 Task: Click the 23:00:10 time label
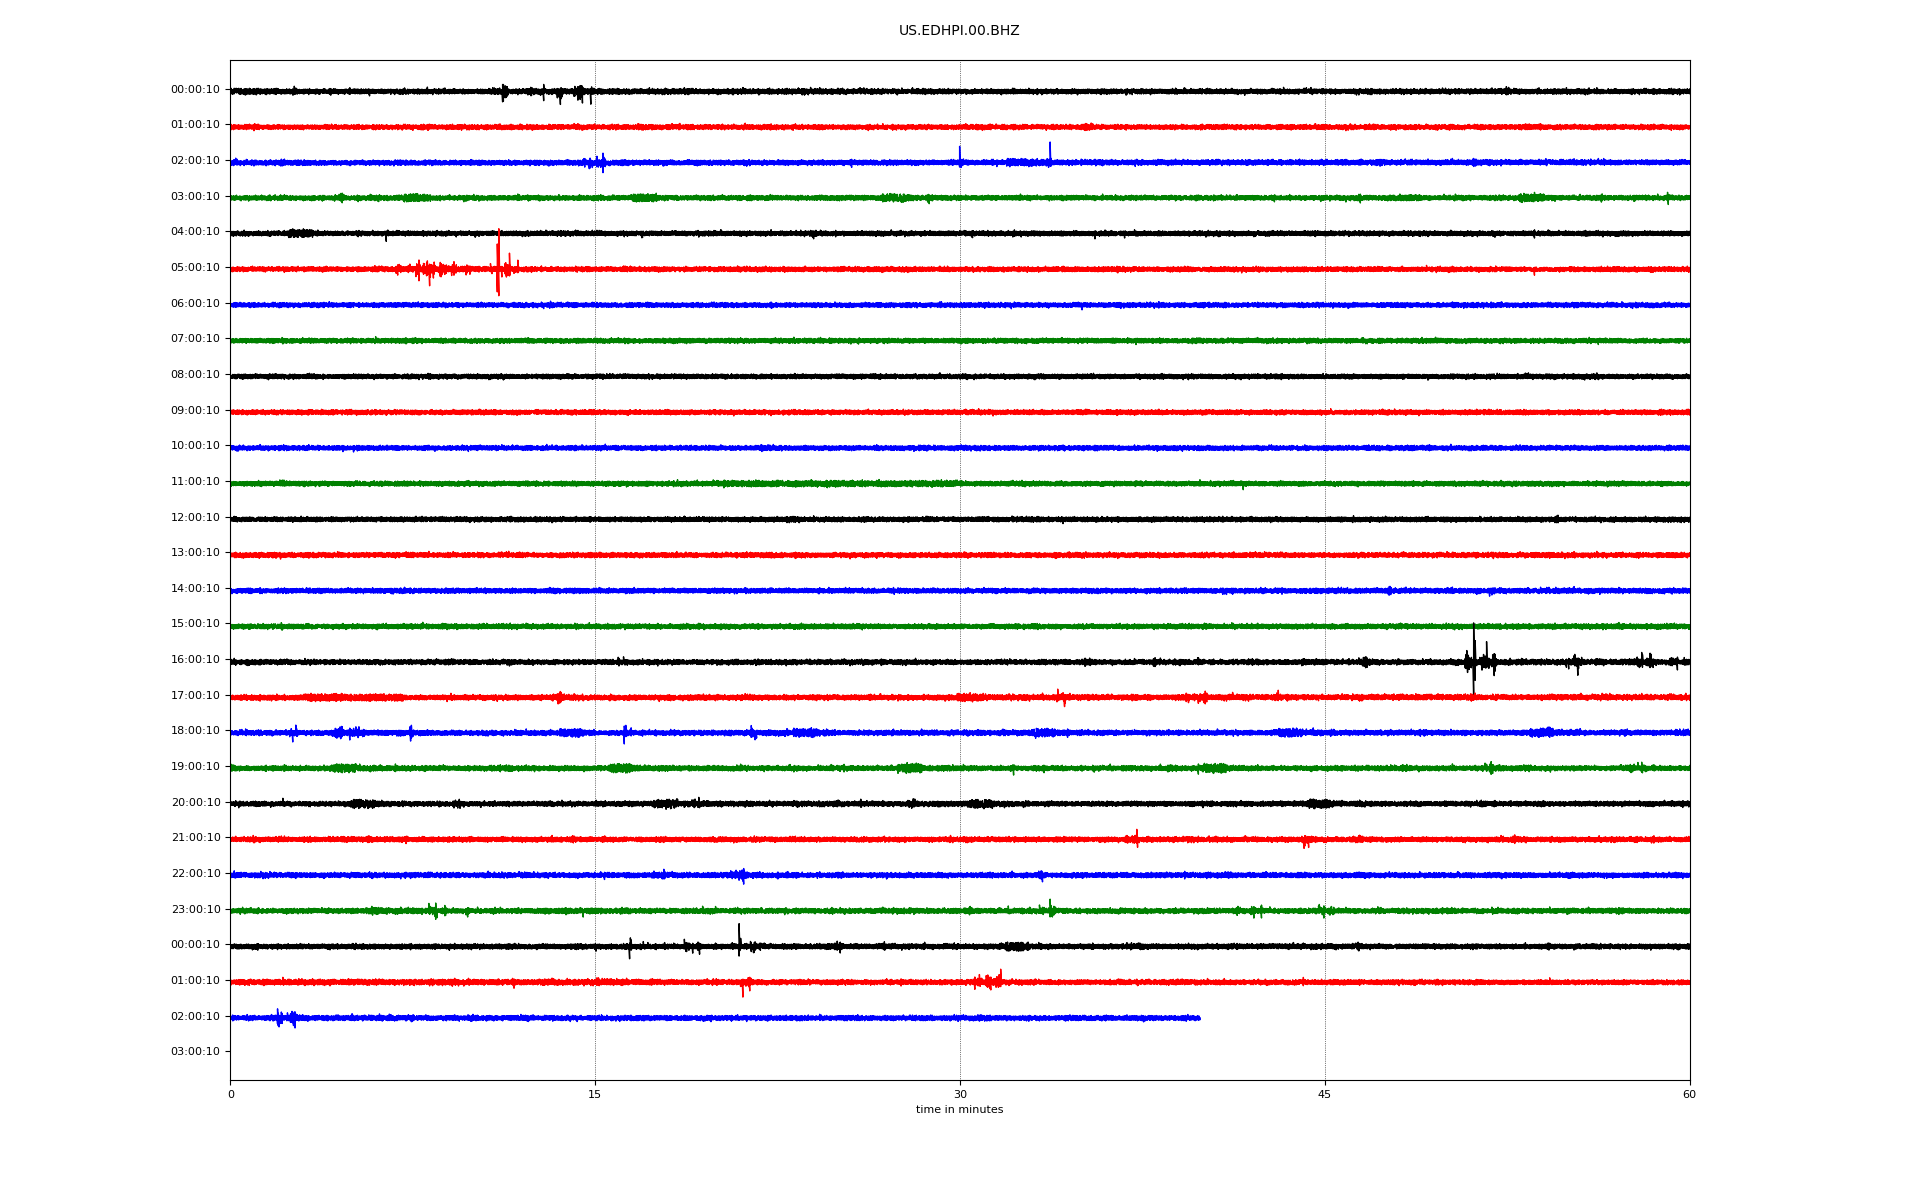[195, 910]
